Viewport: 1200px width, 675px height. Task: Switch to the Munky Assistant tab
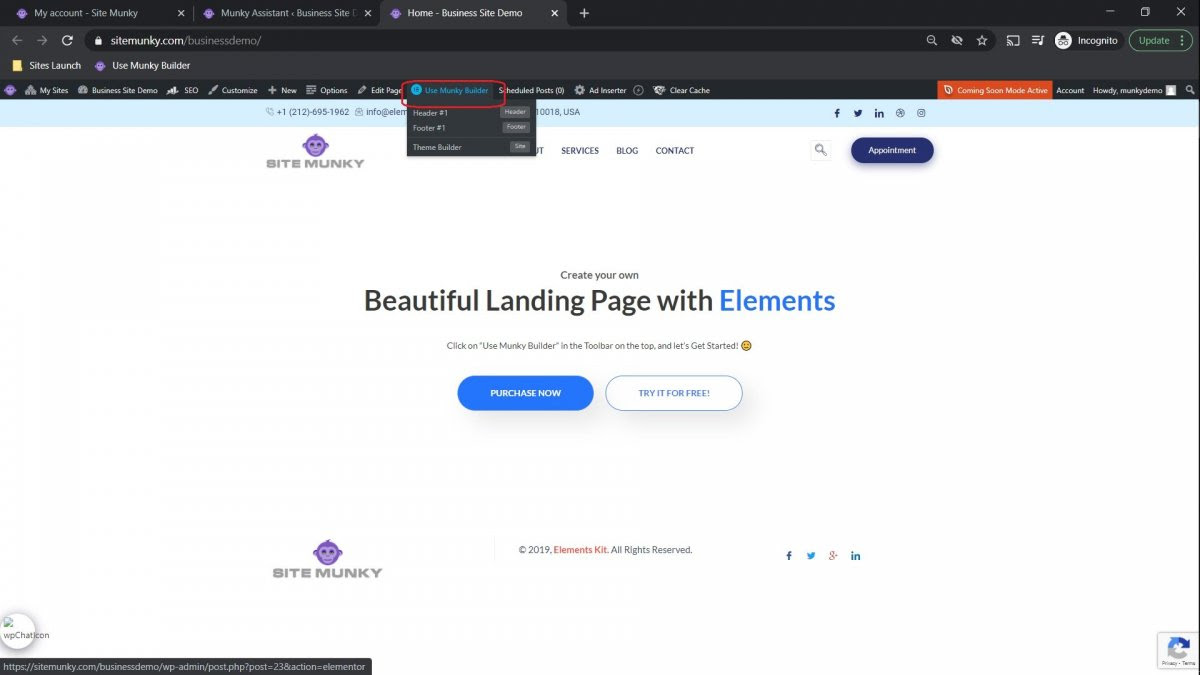[287, 13]
